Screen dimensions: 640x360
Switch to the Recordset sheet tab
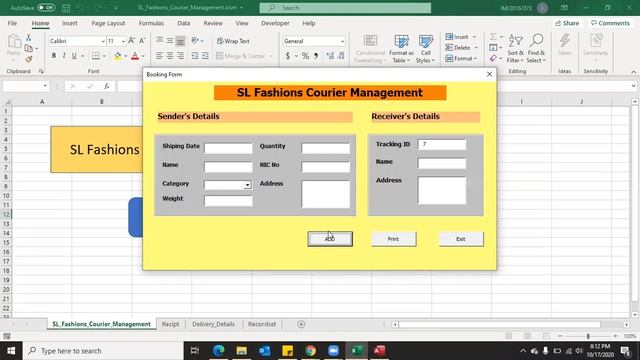point(262,324)
